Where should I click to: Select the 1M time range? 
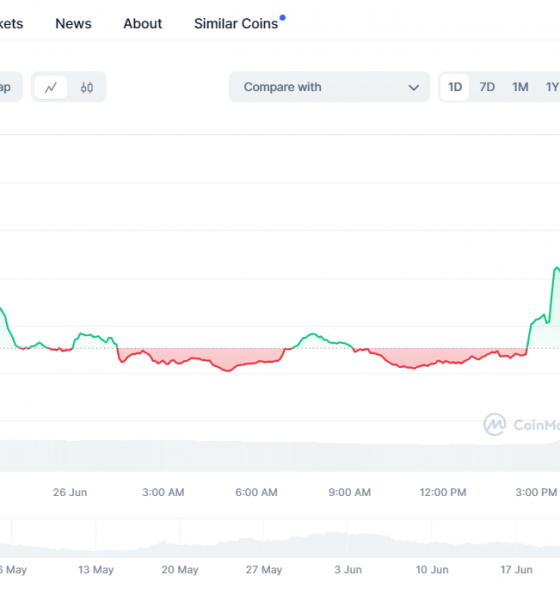[520, 87]
